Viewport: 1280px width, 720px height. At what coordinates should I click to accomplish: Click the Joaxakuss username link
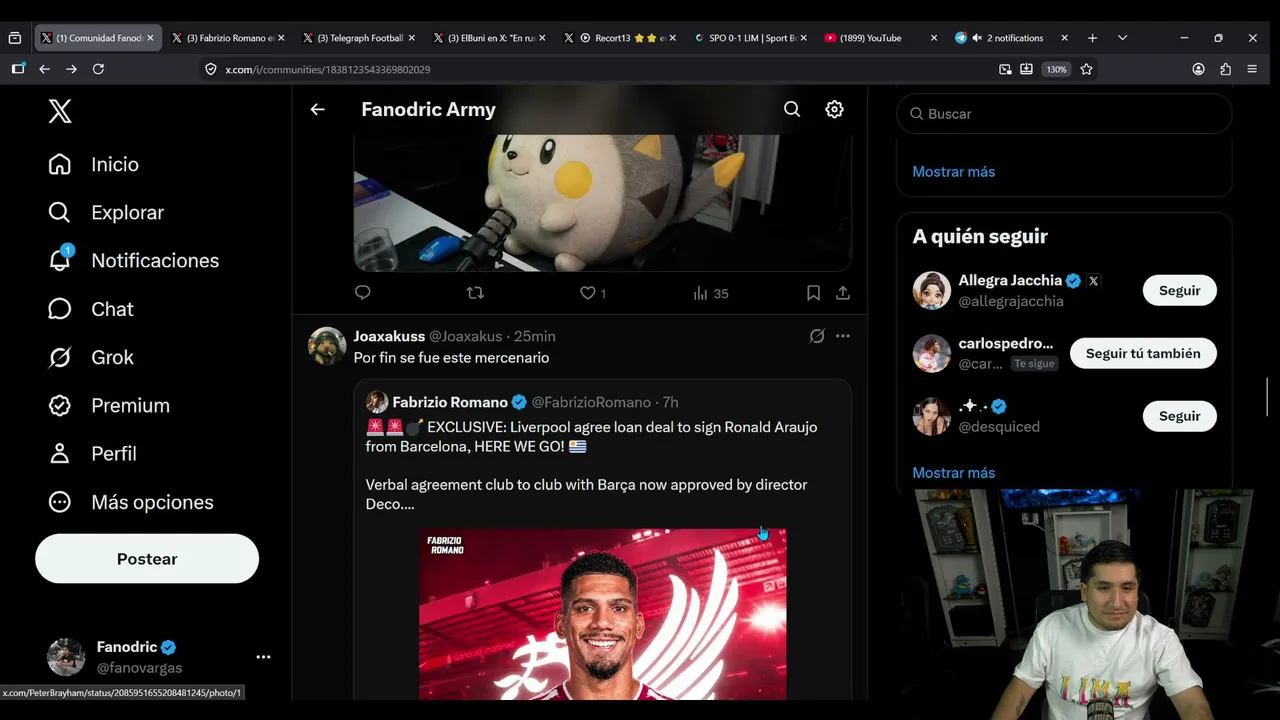tap(389, 337)
